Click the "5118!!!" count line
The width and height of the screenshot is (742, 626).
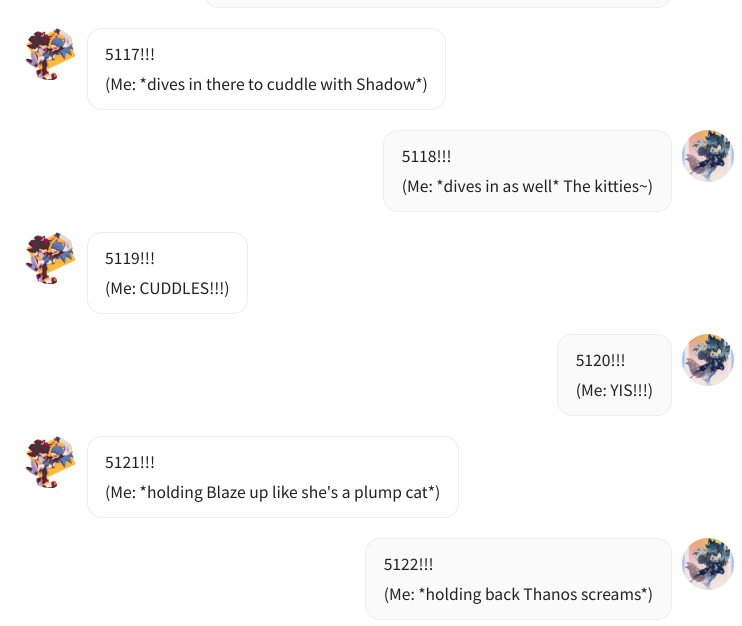426,156
